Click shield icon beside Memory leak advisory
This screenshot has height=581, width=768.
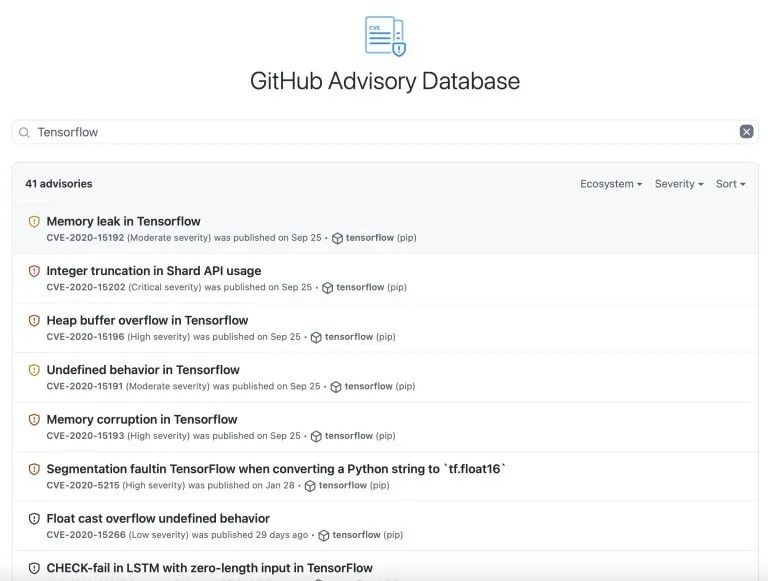tap(34, 222)
